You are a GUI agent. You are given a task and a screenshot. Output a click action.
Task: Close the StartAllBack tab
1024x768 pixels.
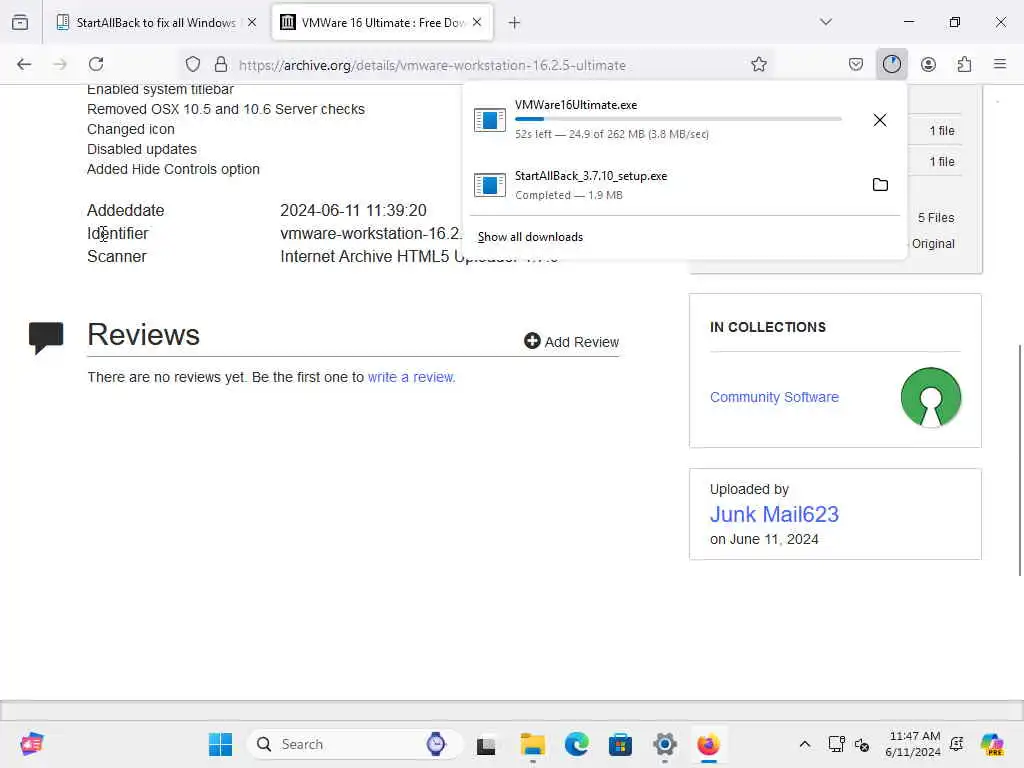click(x=252, y=22)
